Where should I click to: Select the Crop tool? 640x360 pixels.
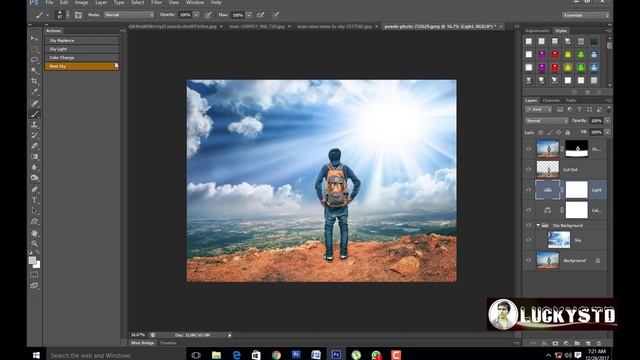click(34, 81)
